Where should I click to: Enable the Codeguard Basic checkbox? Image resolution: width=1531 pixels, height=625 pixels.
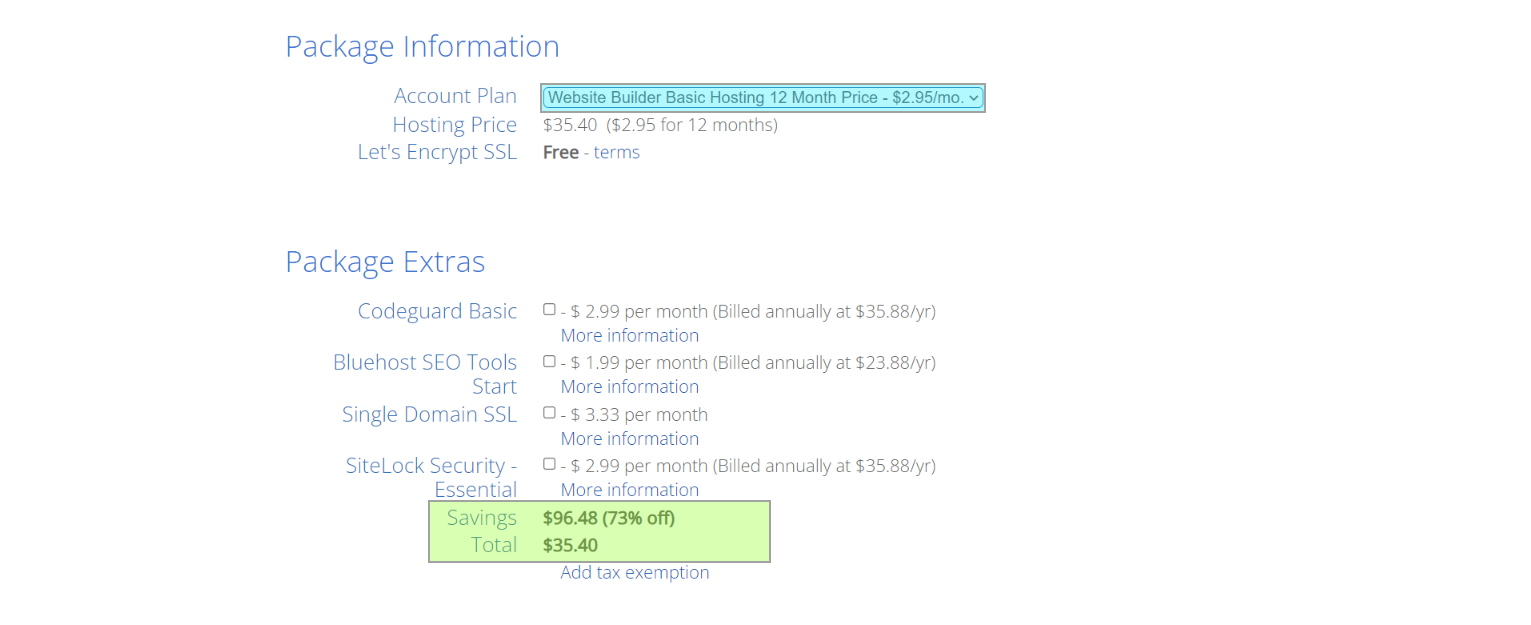tap(549, 310)
